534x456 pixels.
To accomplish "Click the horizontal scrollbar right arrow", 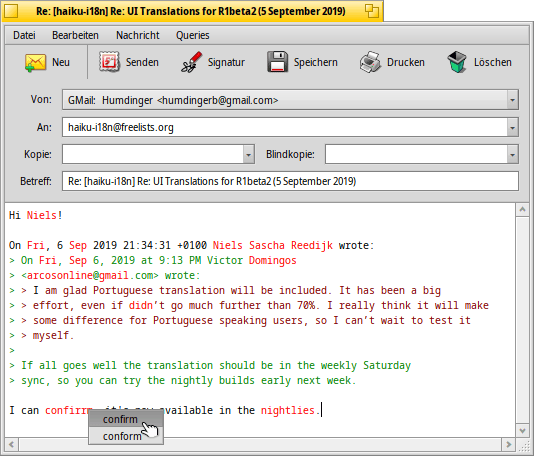I will (x=509, y=444).
